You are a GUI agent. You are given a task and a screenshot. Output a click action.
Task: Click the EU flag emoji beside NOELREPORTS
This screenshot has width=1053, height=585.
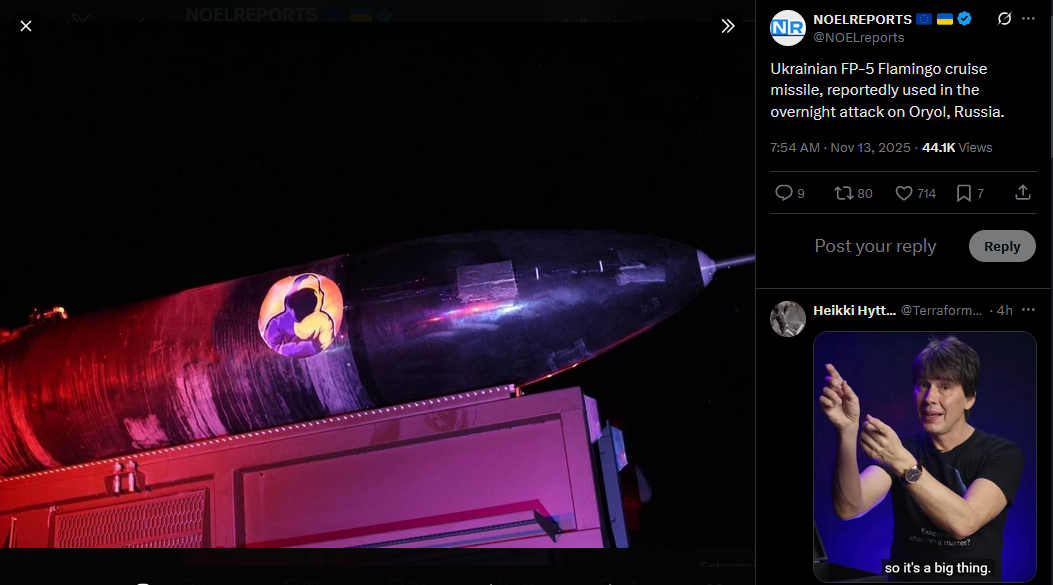(924, 19)
